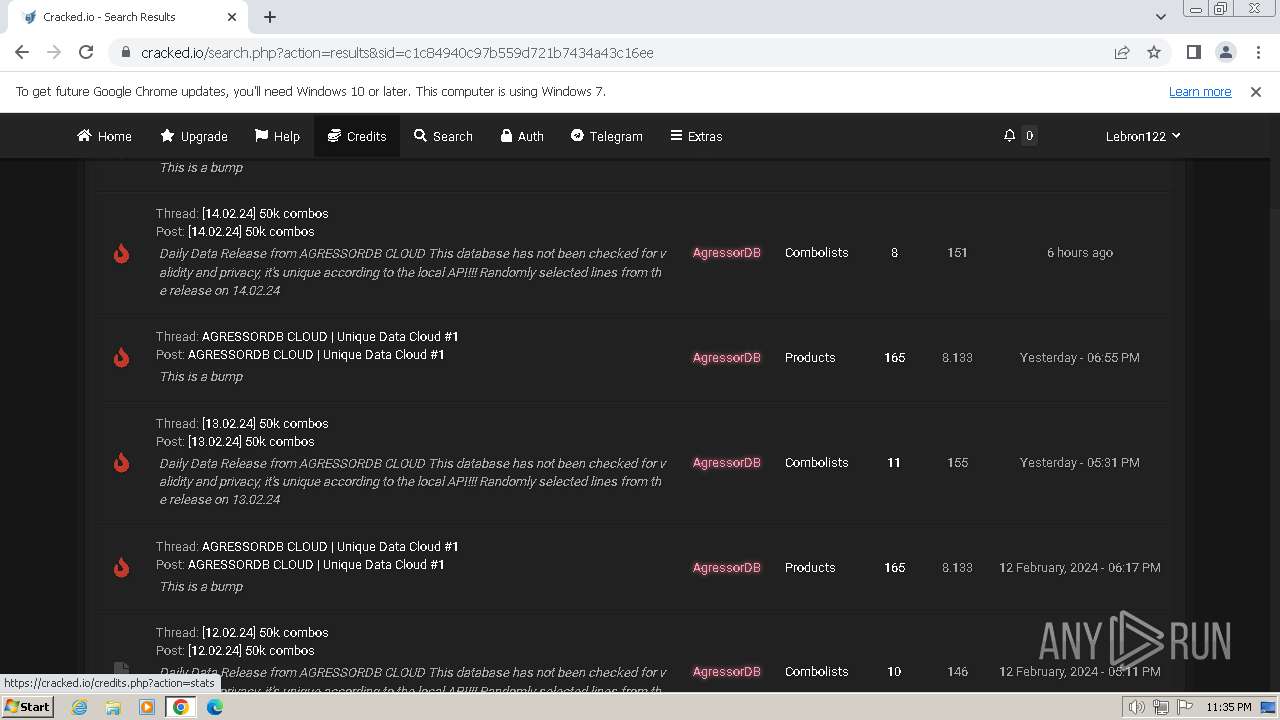This screenshot has width=1280, height=720.
Task: Bookmark this page with the star icon
Action: pos(1154,52)
